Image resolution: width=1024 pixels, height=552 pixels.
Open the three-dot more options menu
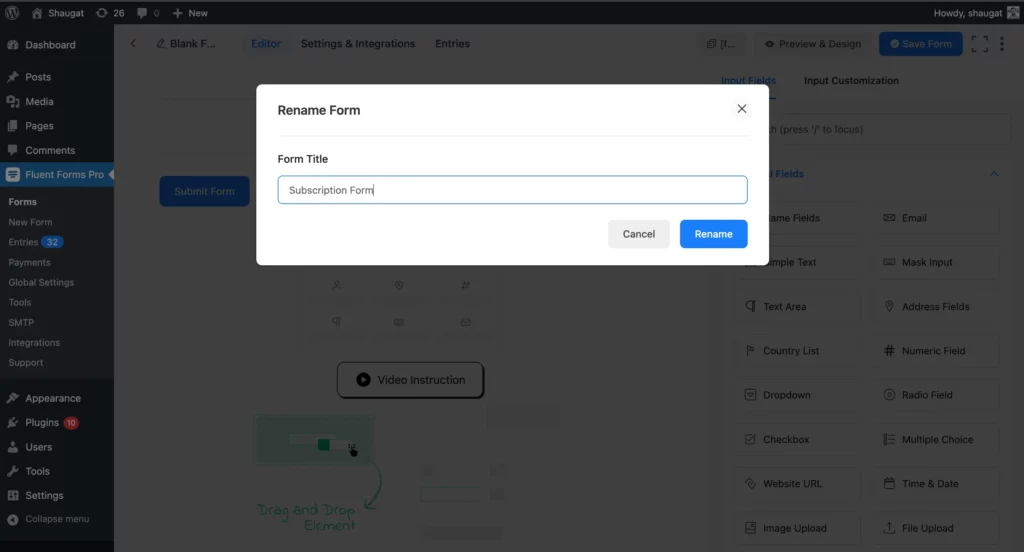pos(1002,44)
